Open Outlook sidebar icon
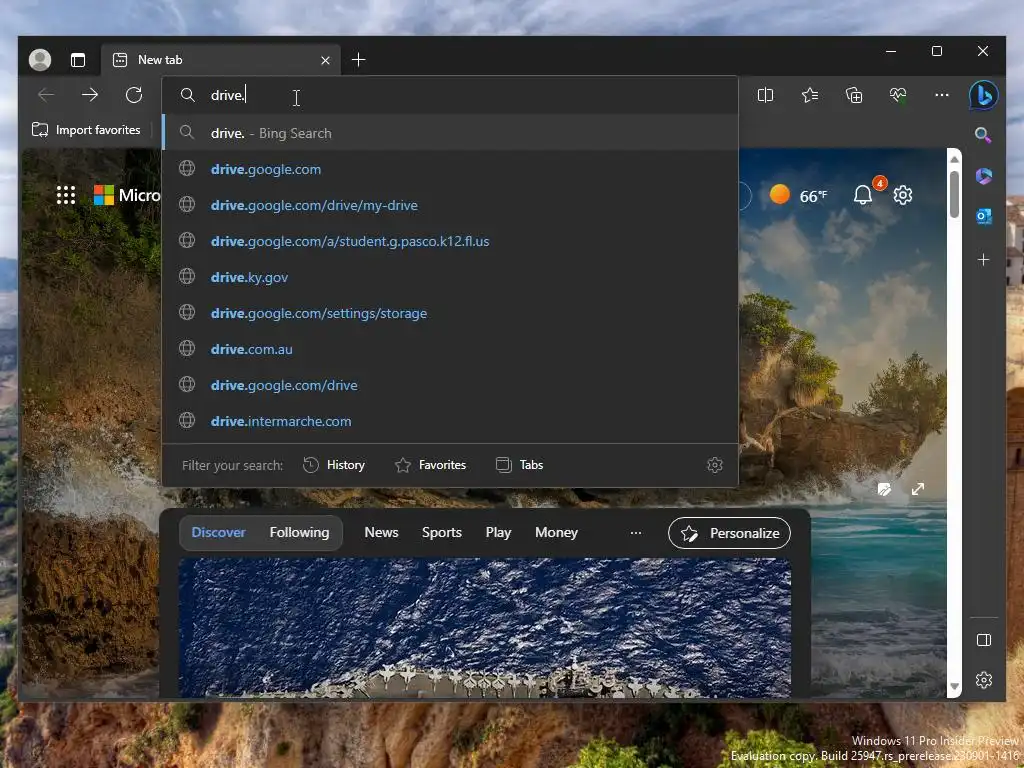1024x768 pixels. pyautogui.click(x=984, y=216)
